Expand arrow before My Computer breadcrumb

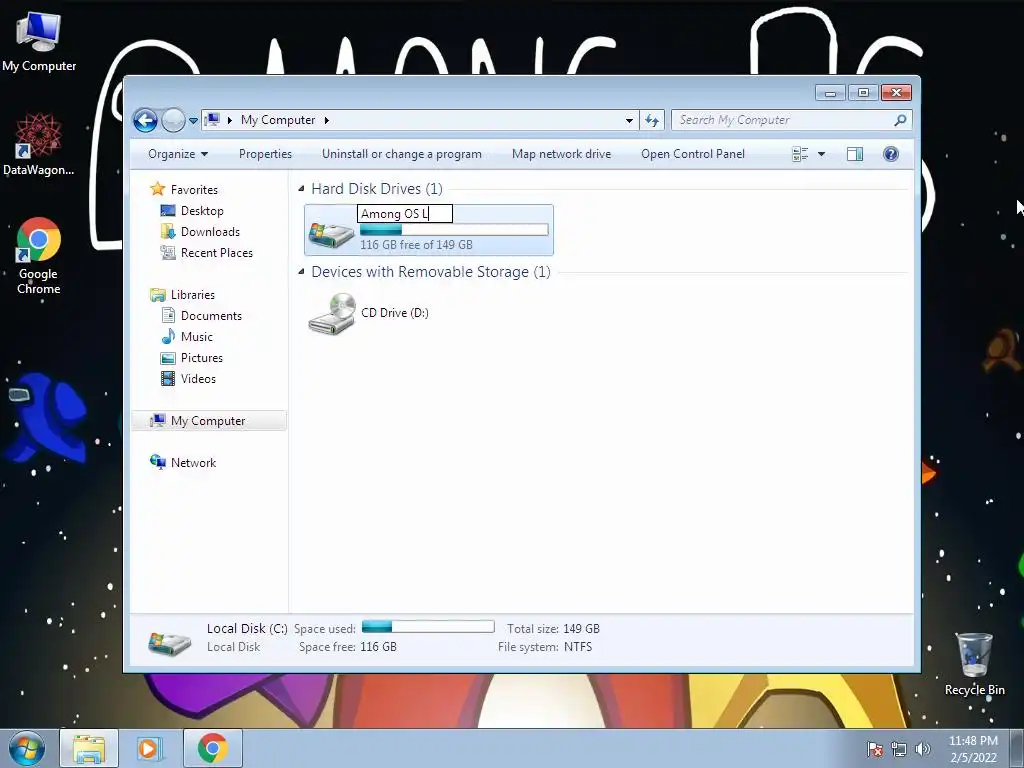tap(230, 120)
